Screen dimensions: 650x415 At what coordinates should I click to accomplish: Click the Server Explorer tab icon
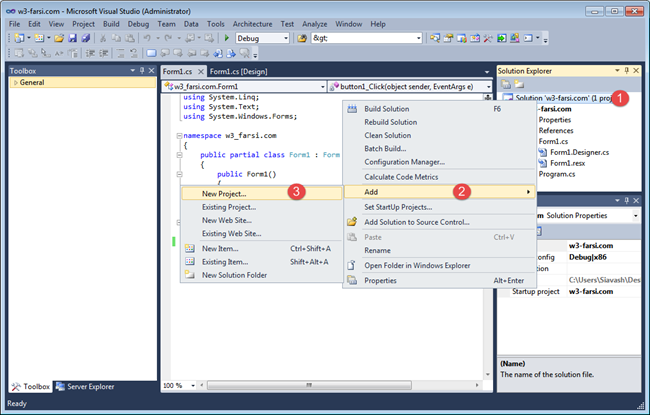click(x=61, y=386)
